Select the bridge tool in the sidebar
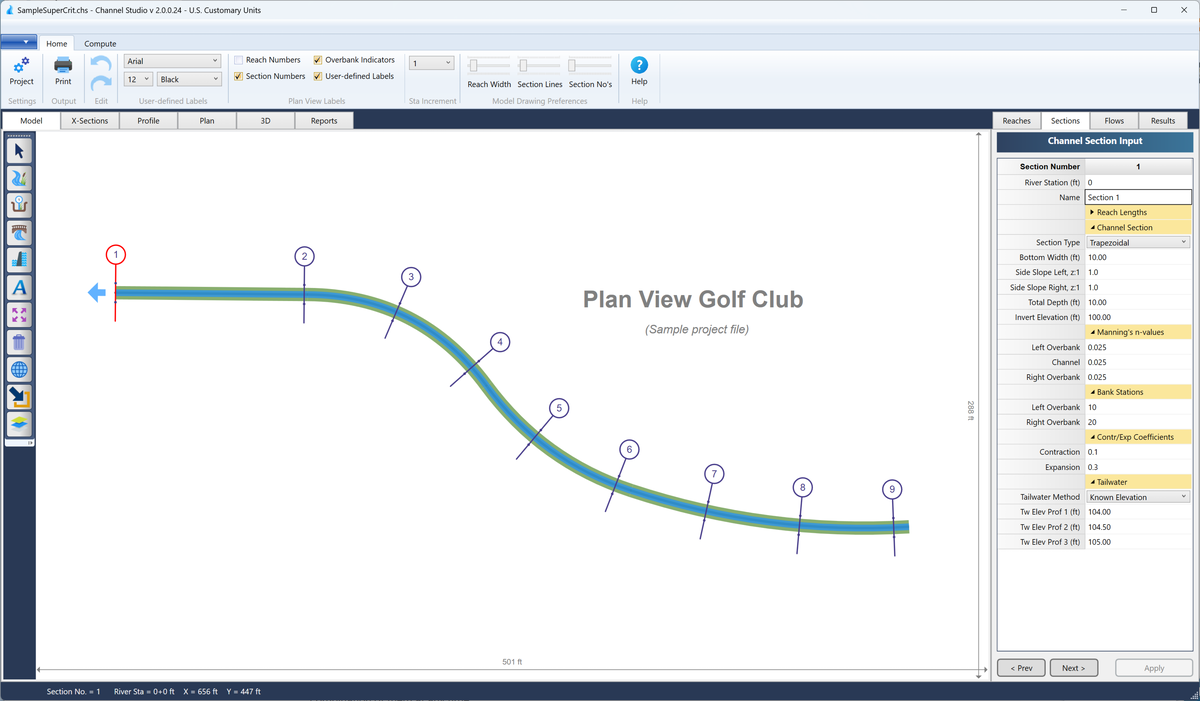1200x701 pixels. click(x=18, y=232)
